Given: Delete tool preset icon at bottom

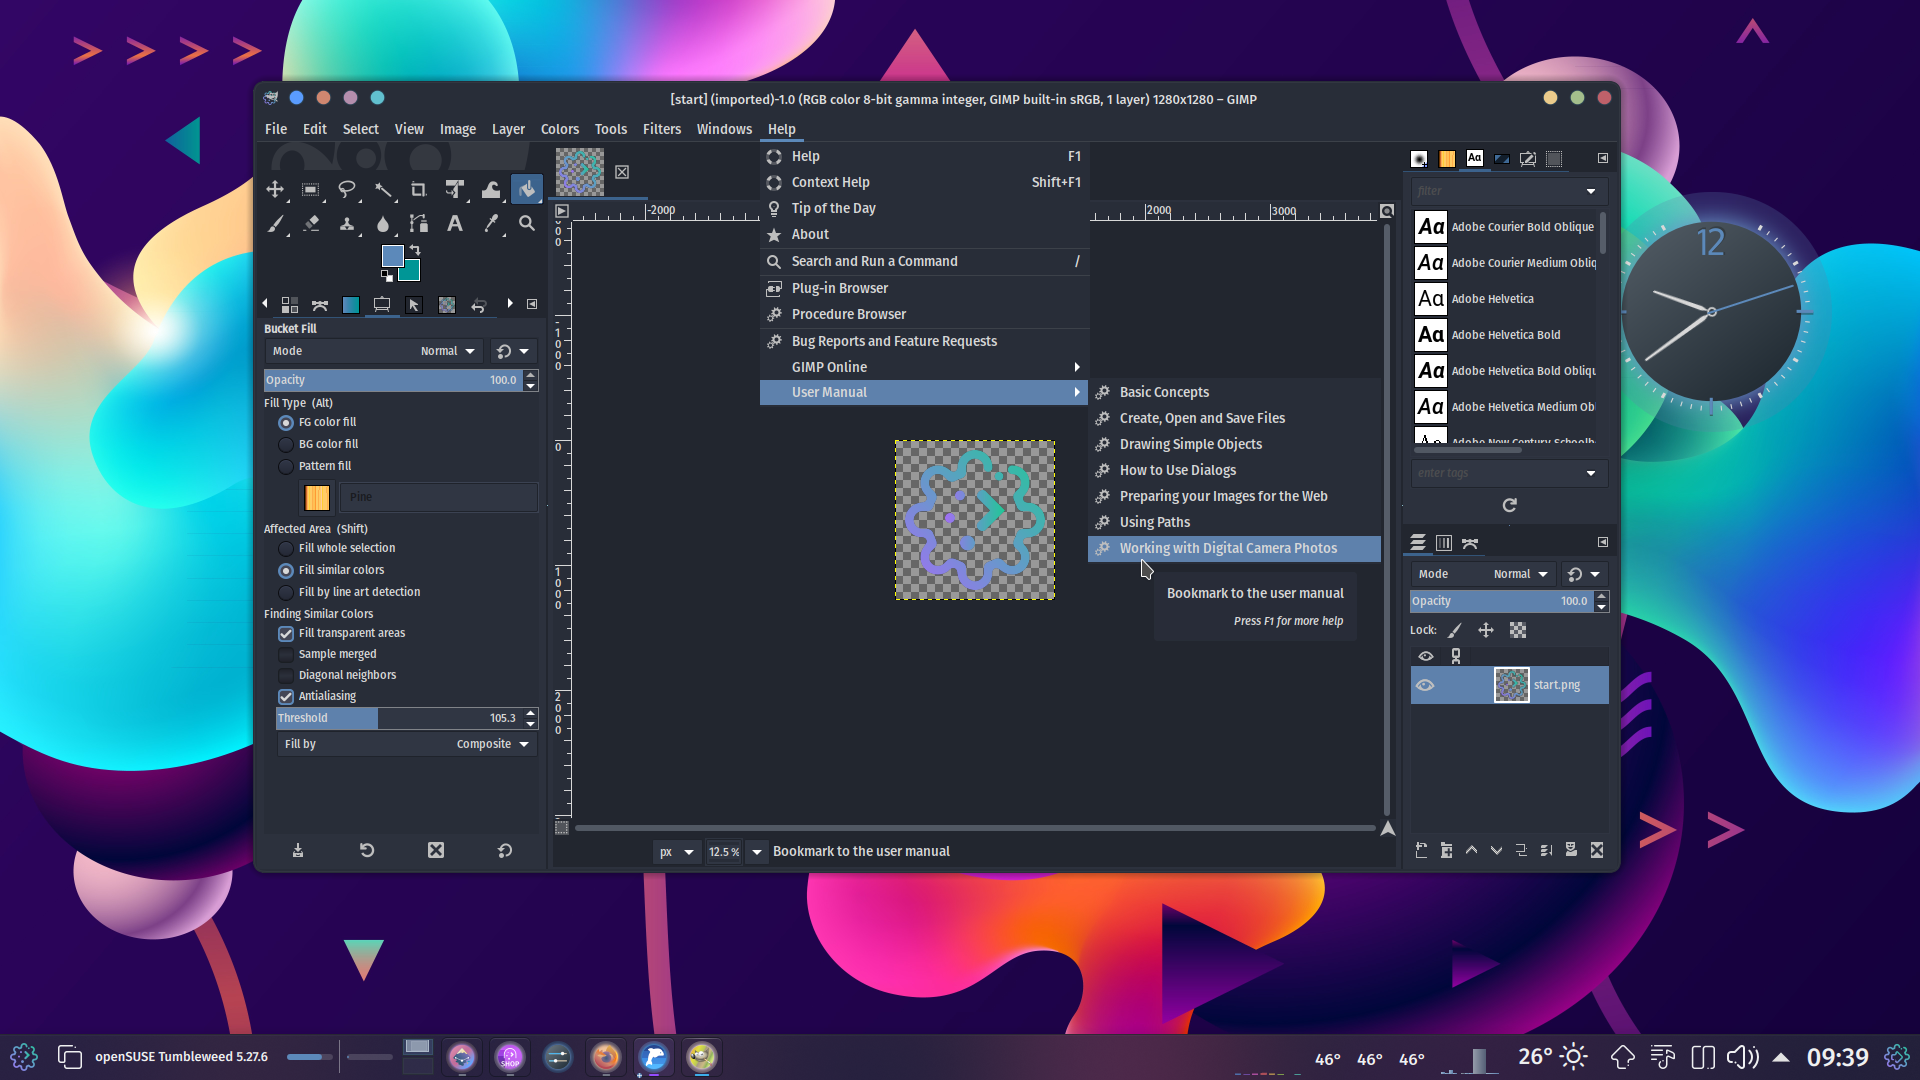Looking at the screenshot, I should click(x=436, y=850).
